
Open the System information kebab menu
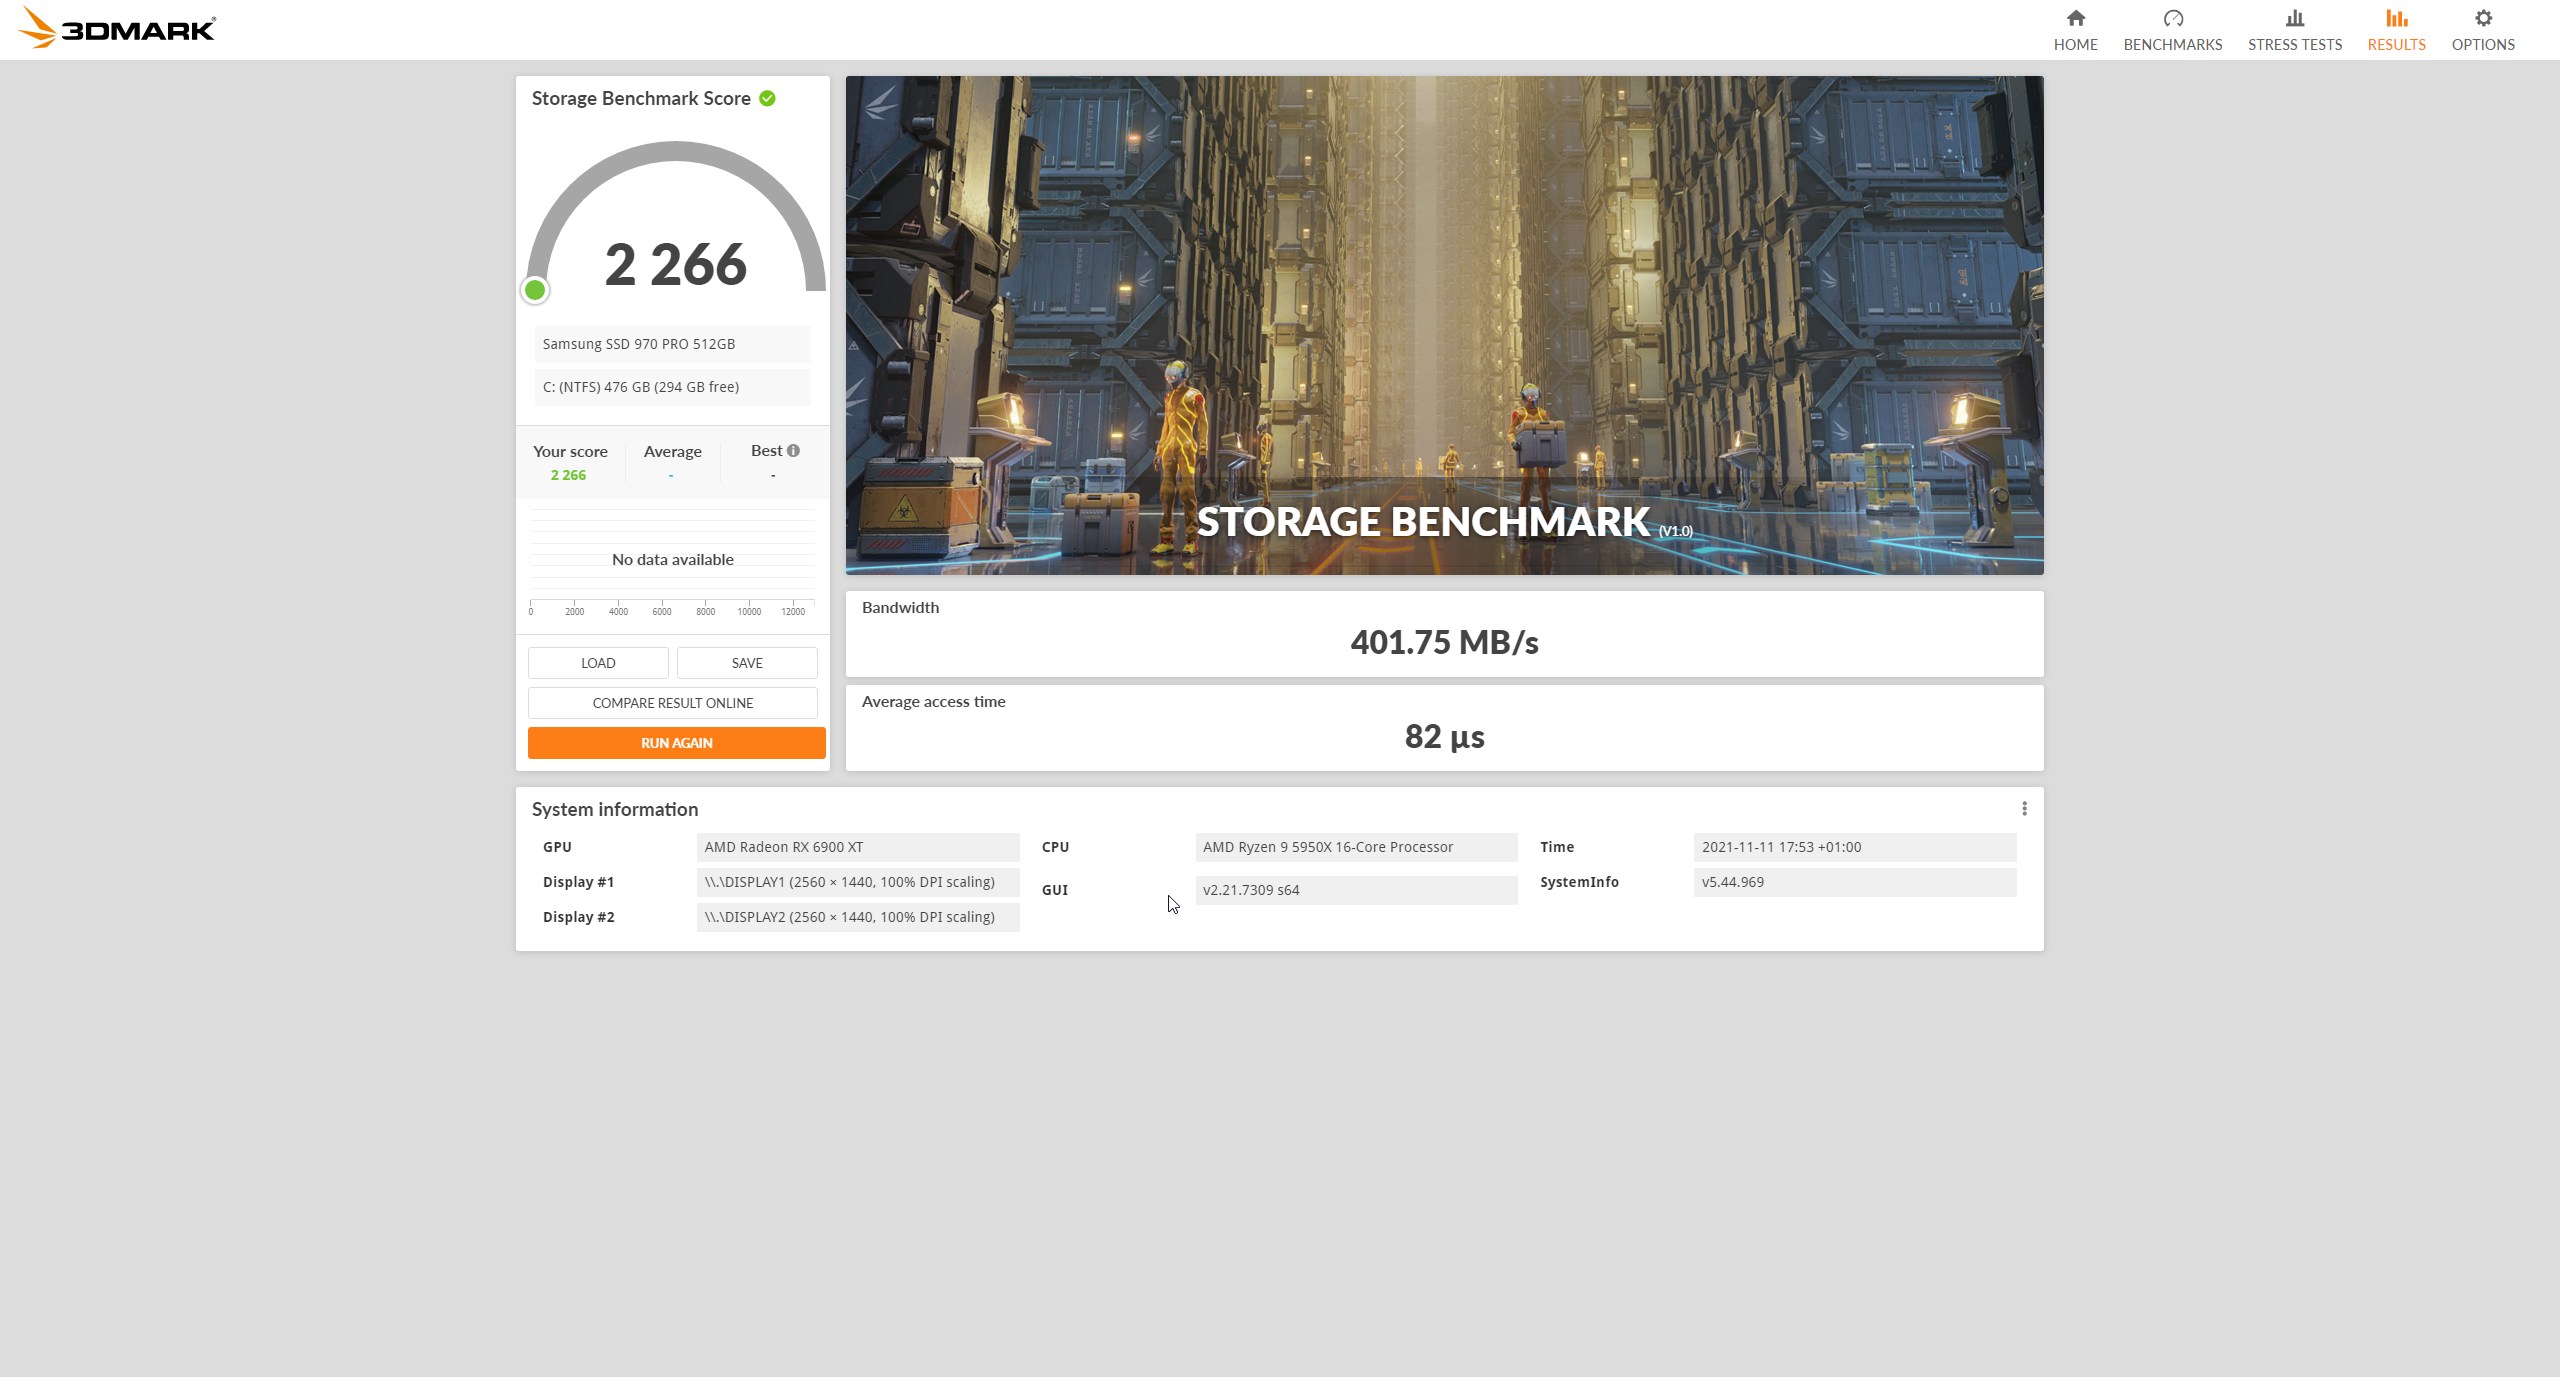point(2025,808)
